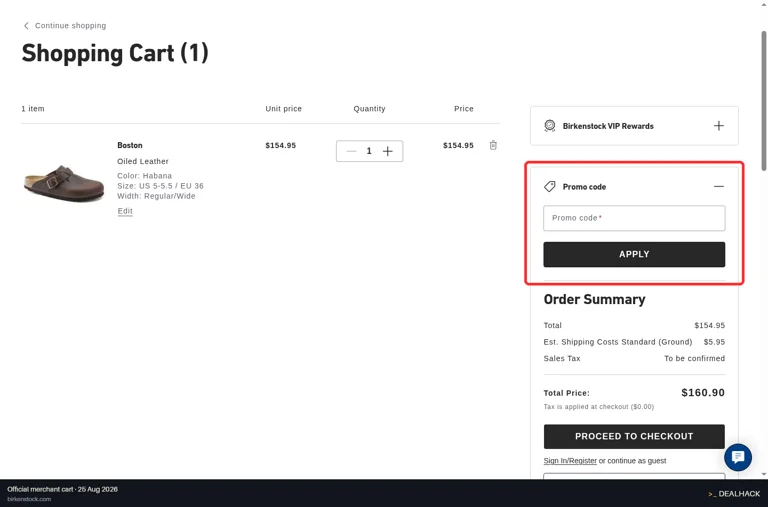Increase Boston quantity with plus button
This screenshot has width=768, height=507.
click(x=387, y=151)
